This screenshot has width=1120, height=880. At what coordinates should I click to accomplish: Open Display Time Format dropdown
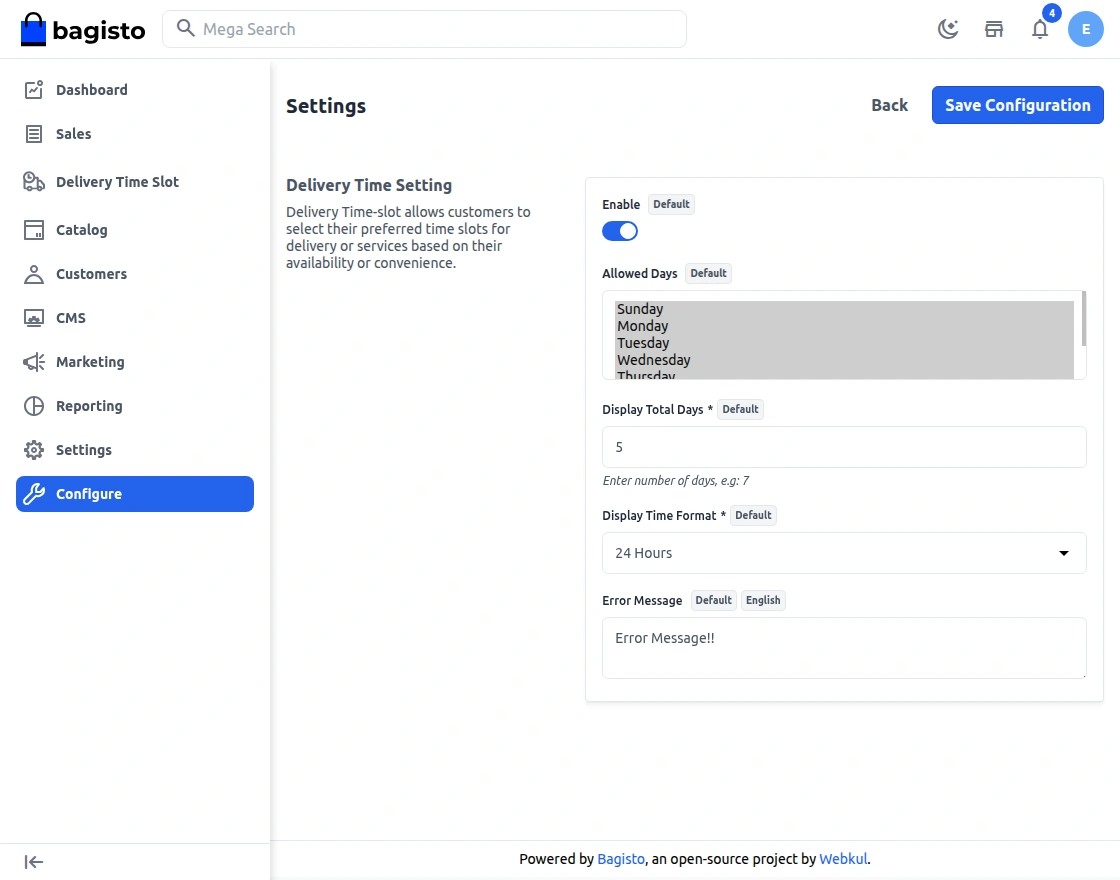click(844, 553)
